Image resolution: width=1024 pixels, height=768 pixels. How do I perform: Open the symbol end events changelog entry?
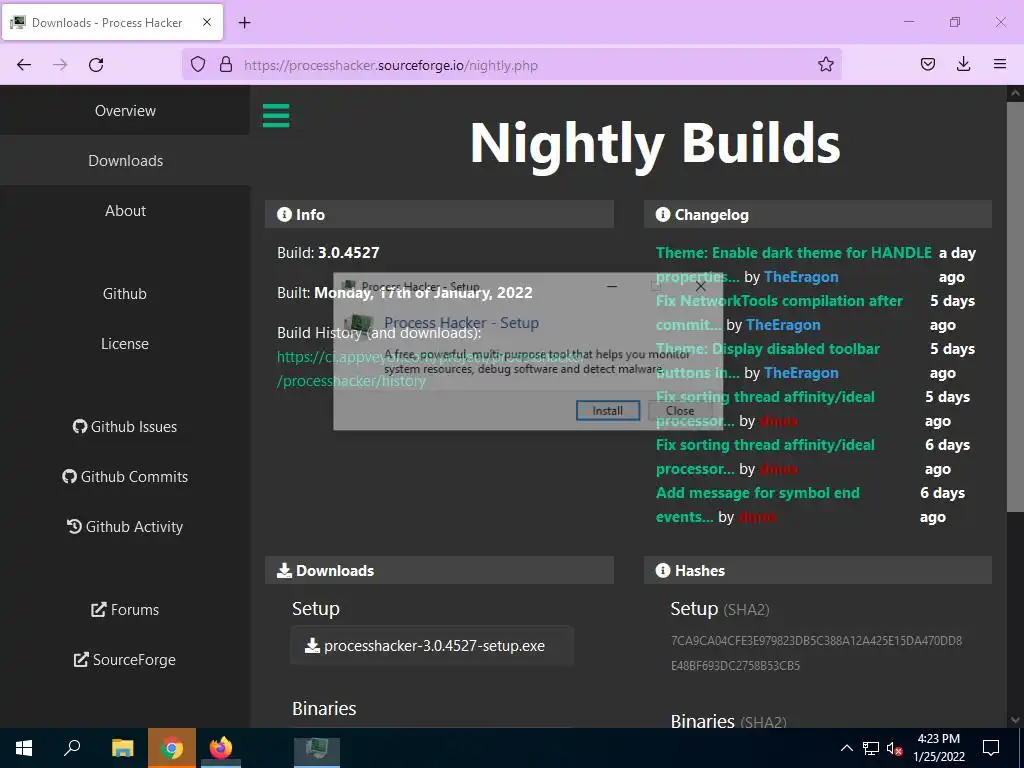coord(758,505)
